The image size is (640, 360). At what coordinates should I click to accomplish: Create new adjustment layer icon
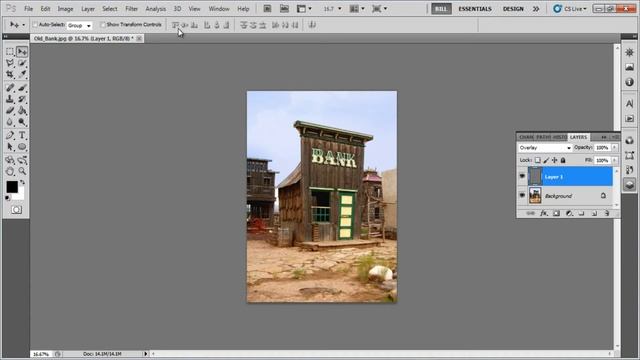pyautogui.click(x=569, y=213)
